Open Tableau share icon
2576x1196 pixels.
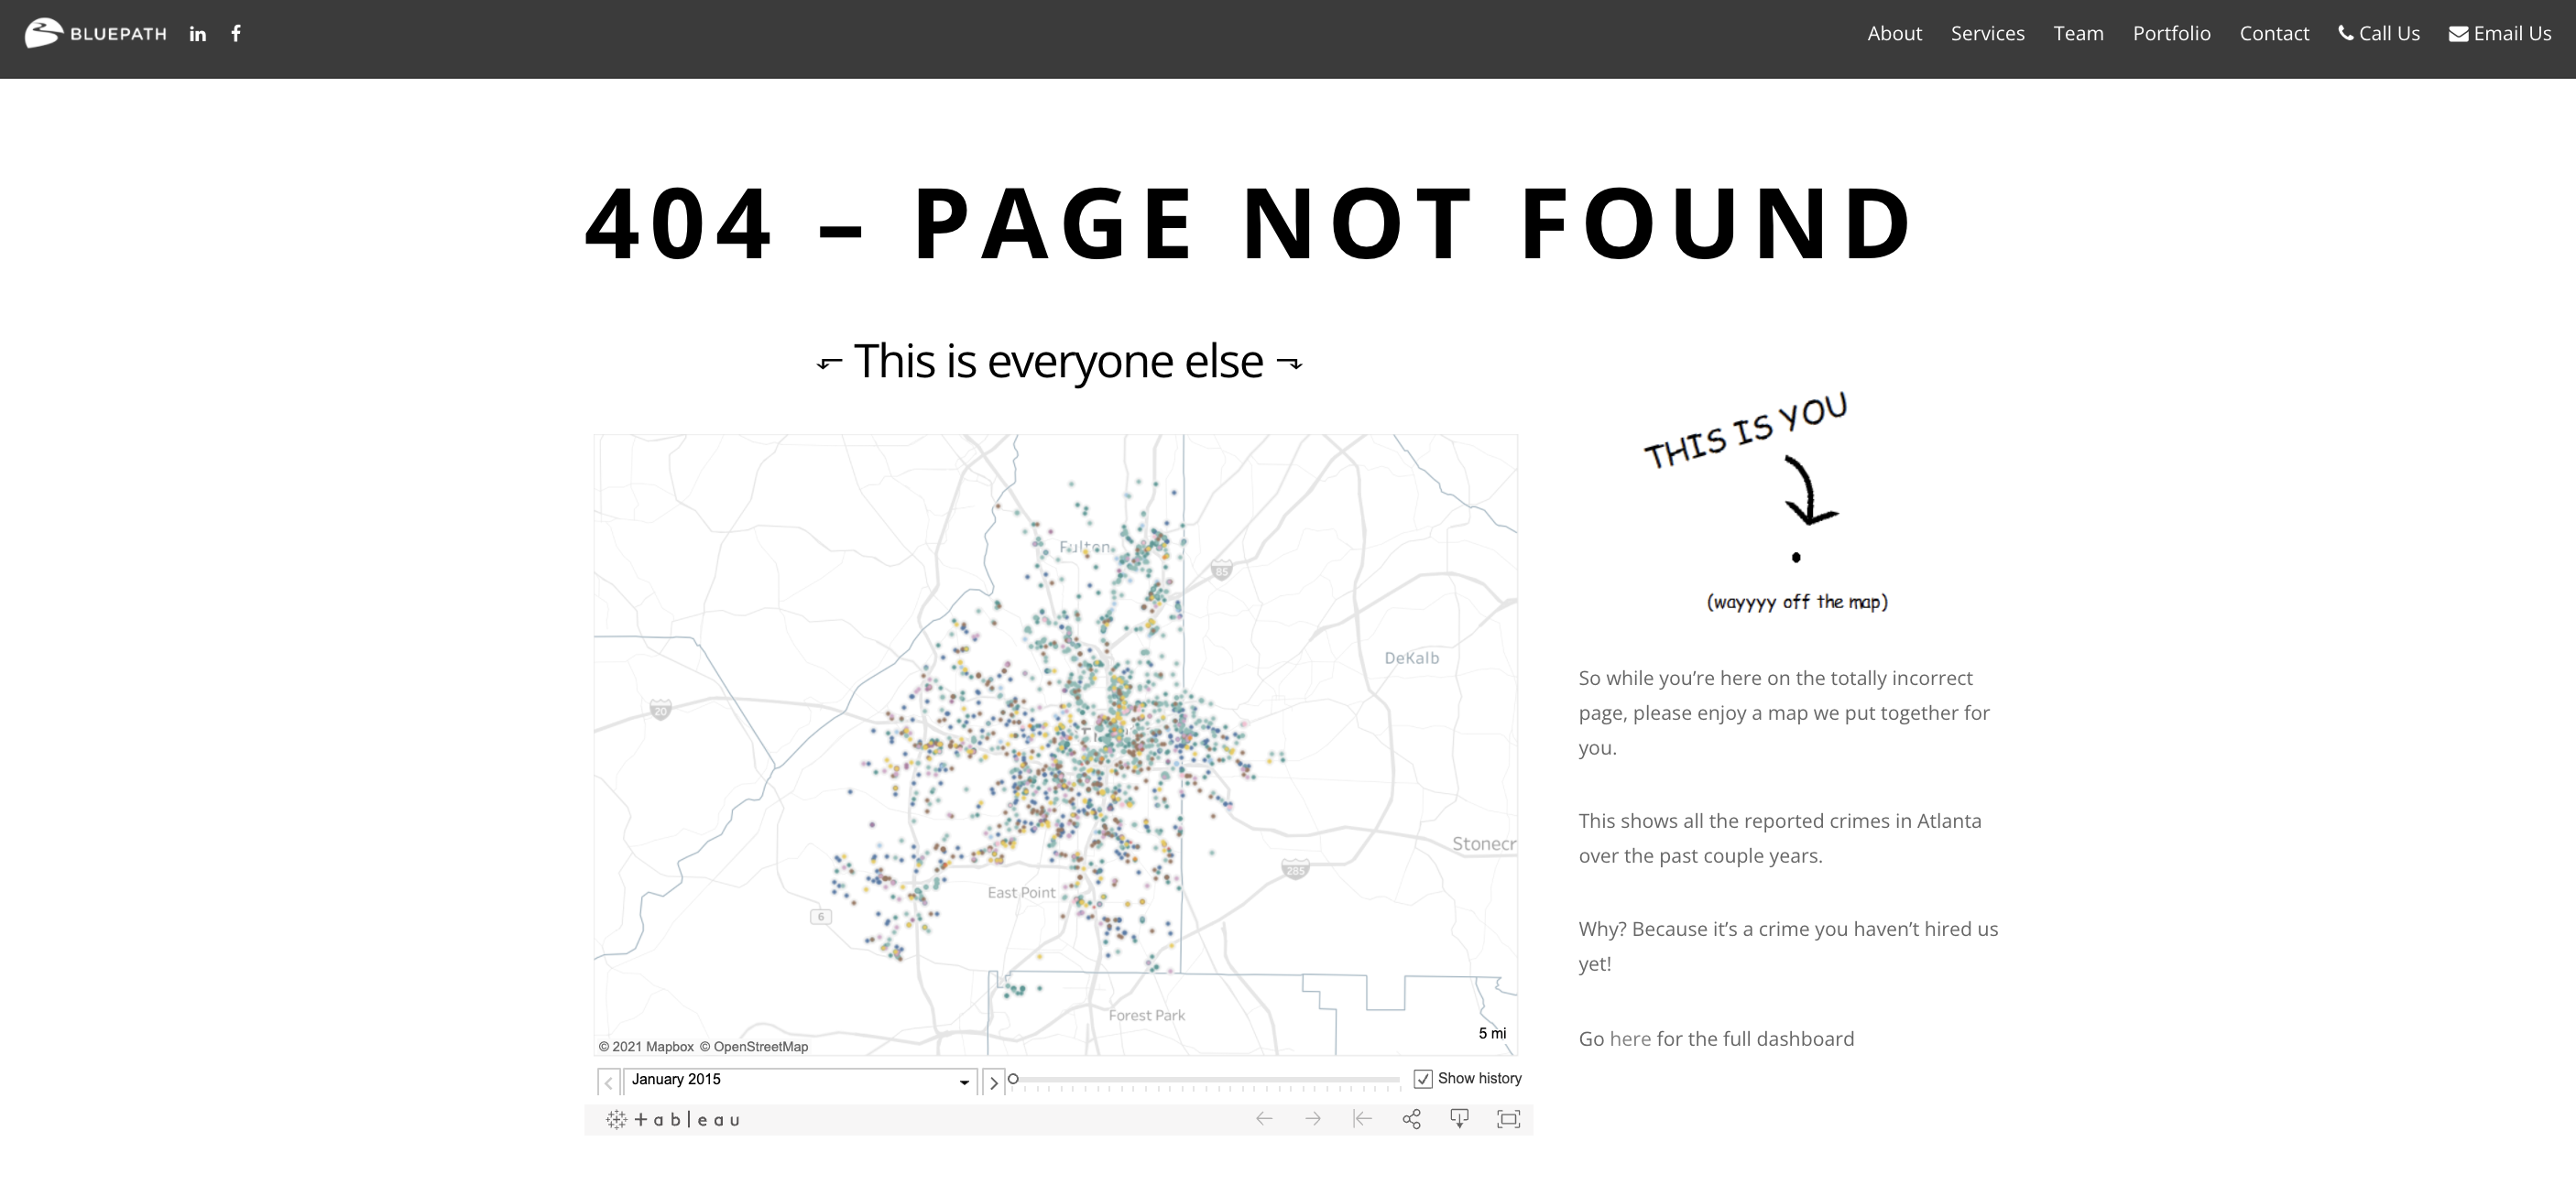[x=1411, y=1119]
